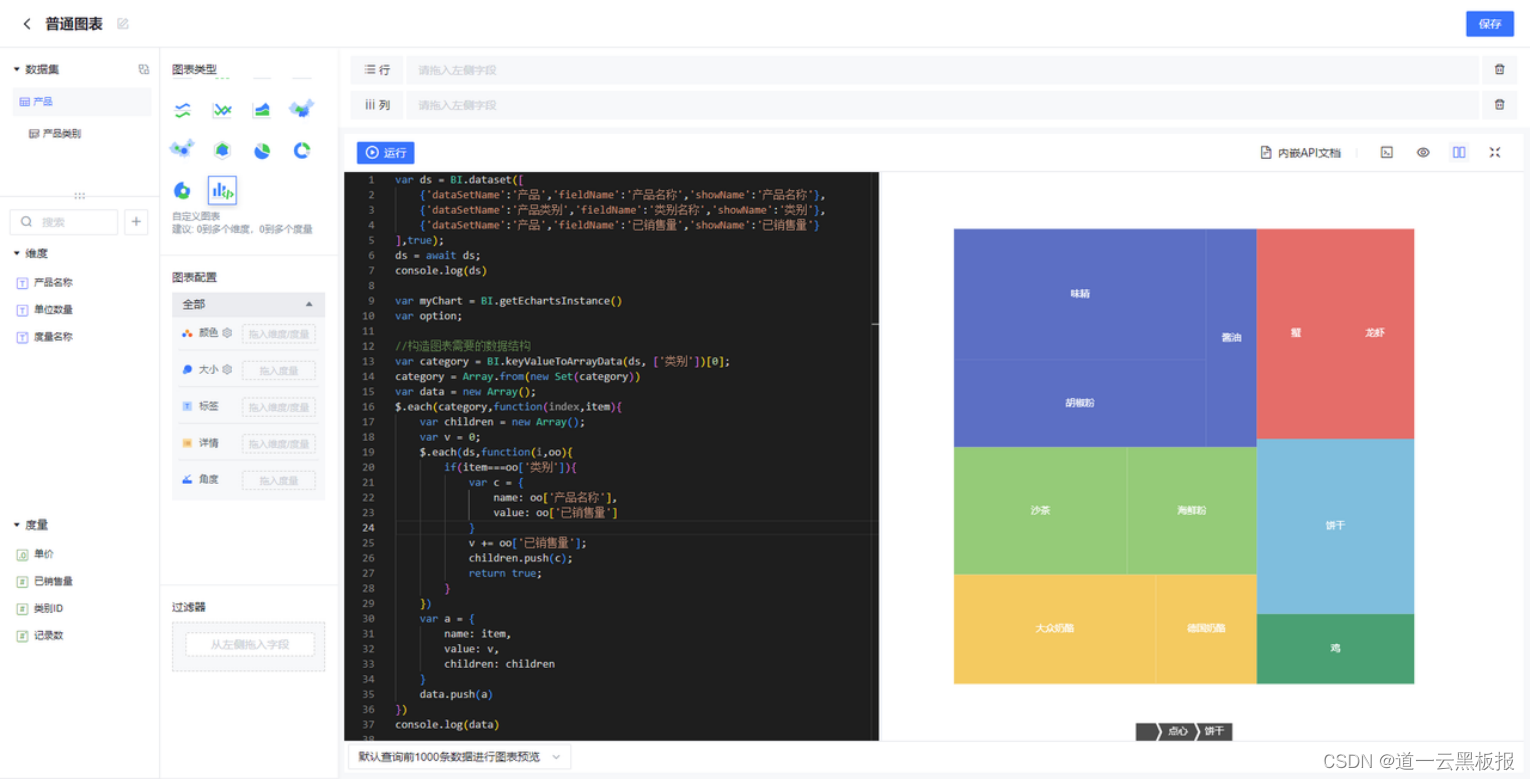Click the 鸡 treemap block
Screen dimensions: 1530x780
tap(1335, 648)
